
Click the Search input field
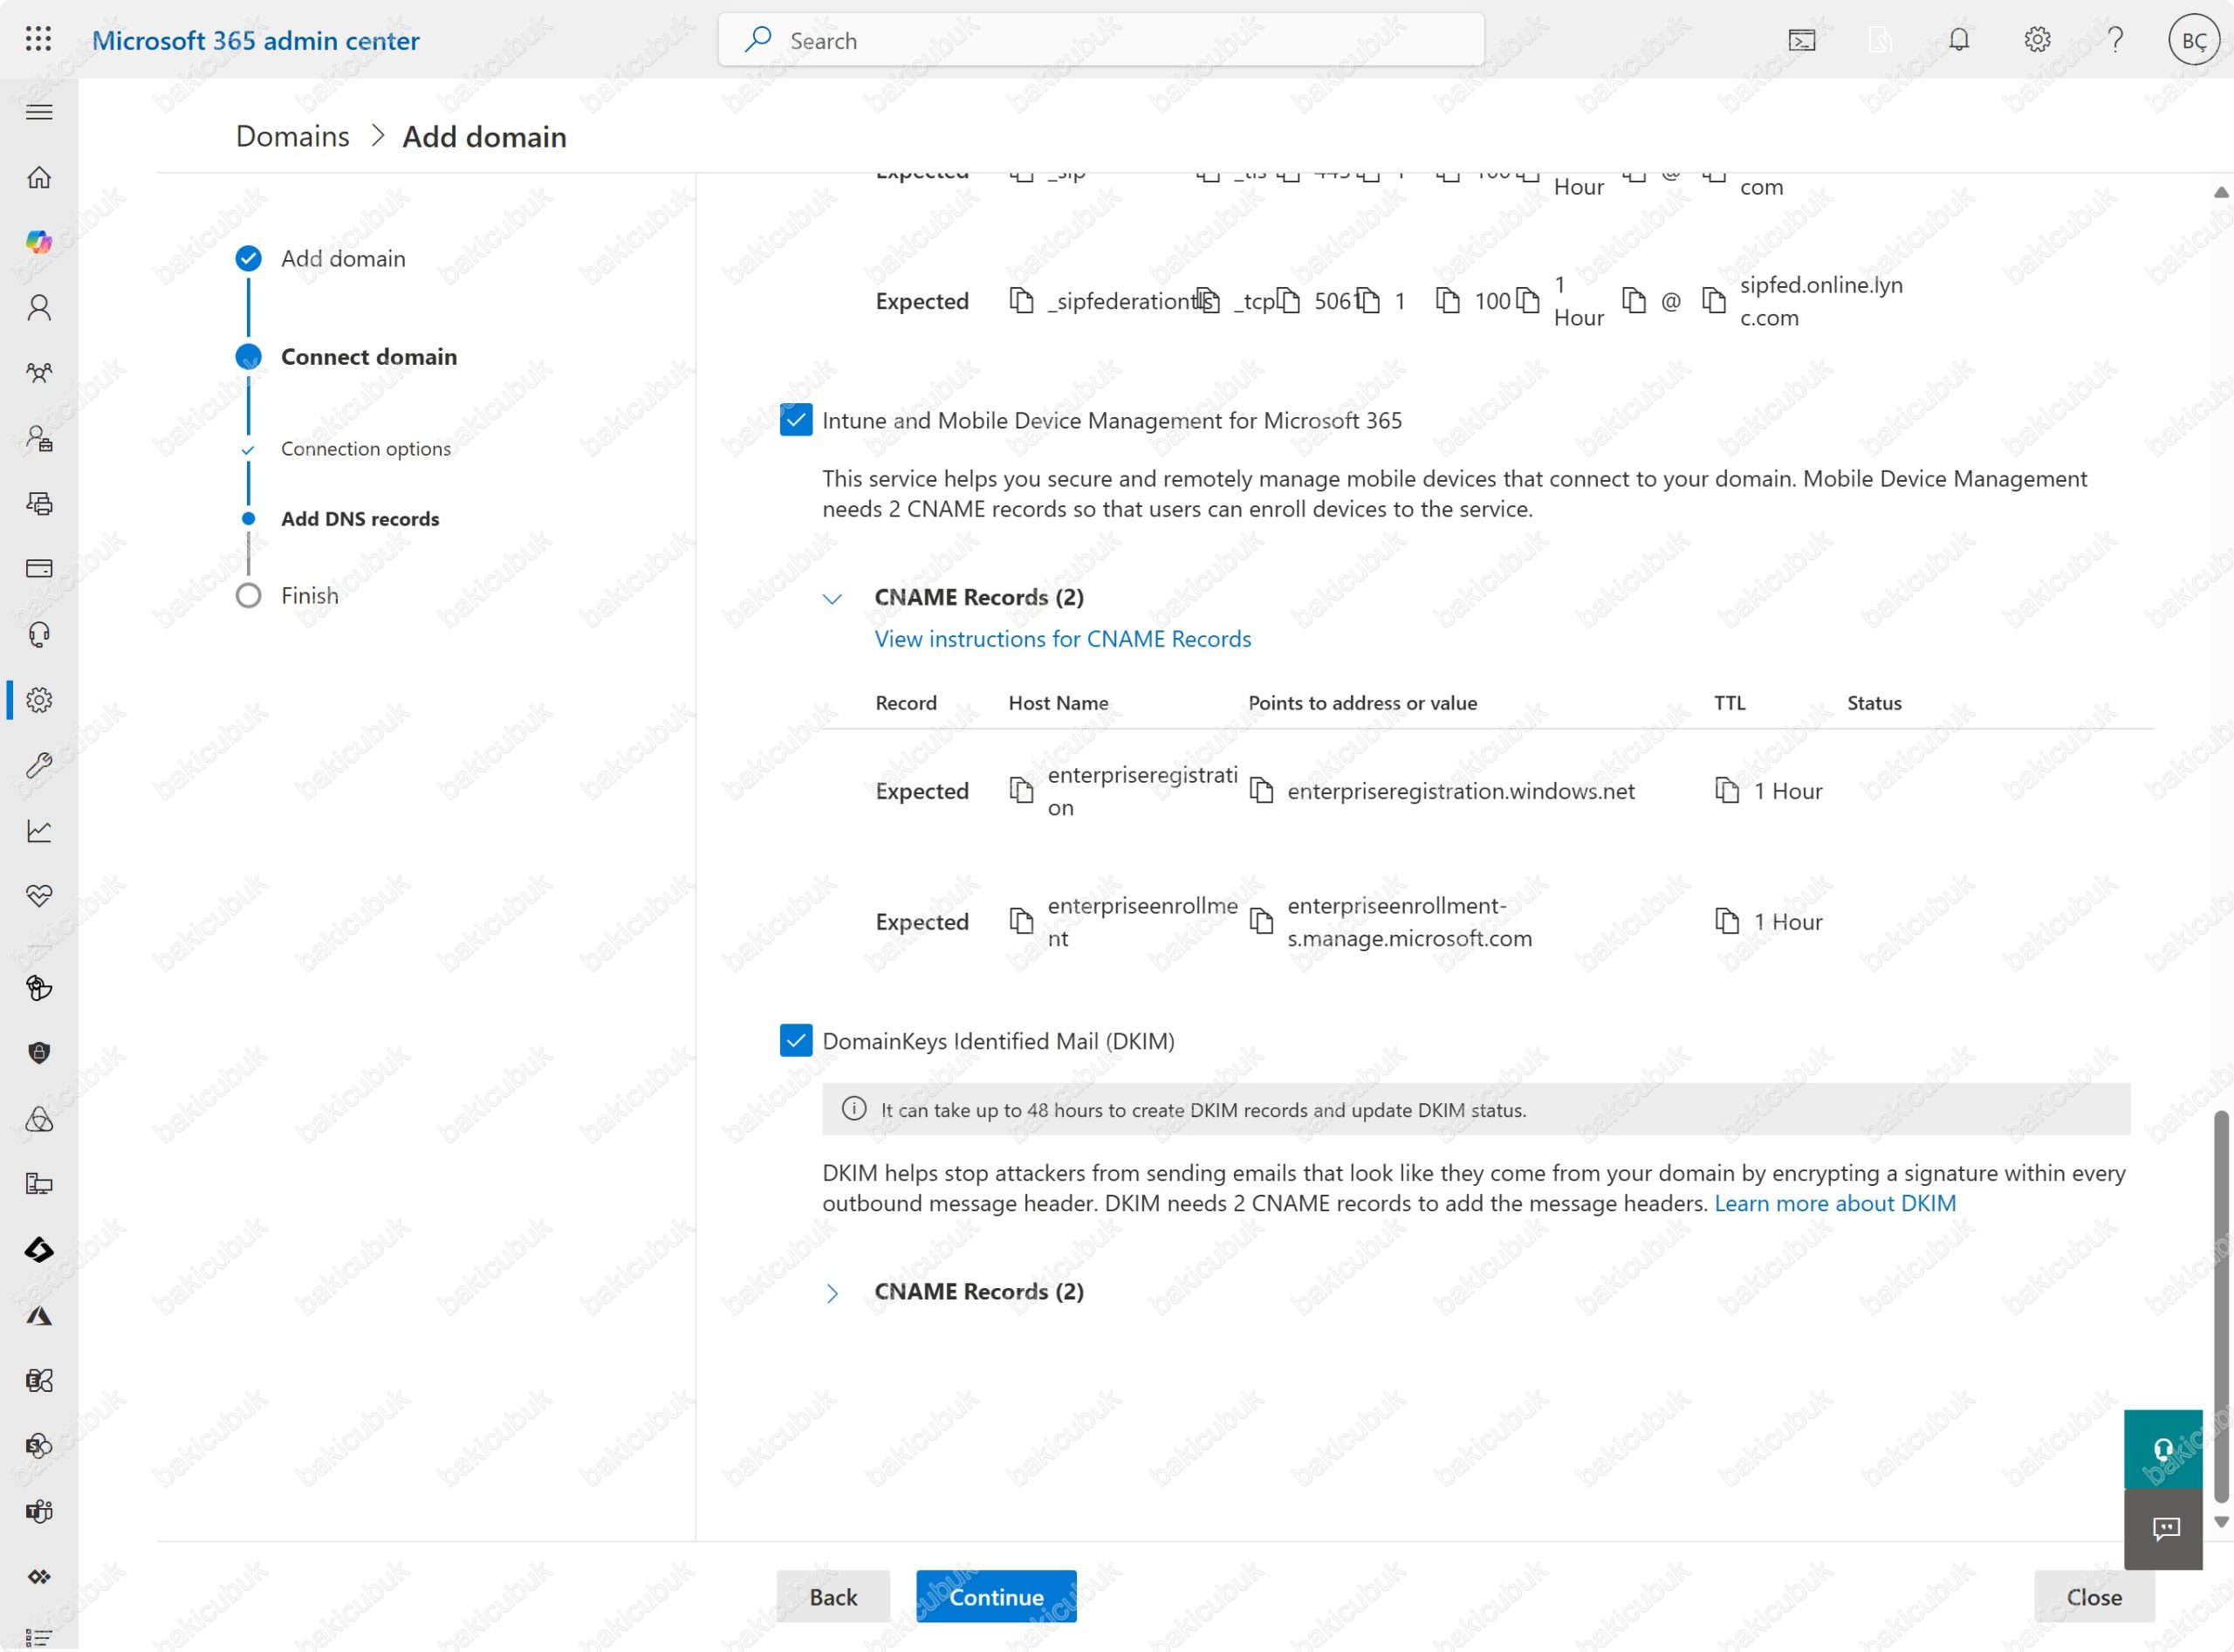1100,41
